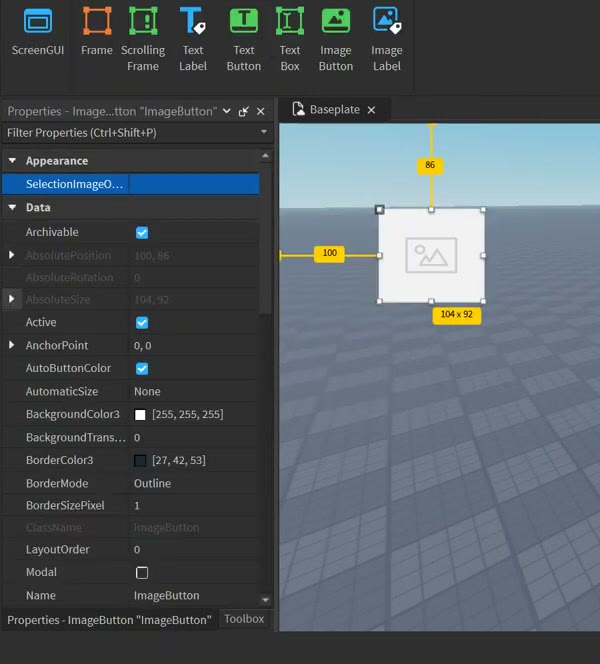Edit the BorderSizePixel value 1
This screenshot has height=664, width=600.
pyautogui.click(x=137, y=506)
